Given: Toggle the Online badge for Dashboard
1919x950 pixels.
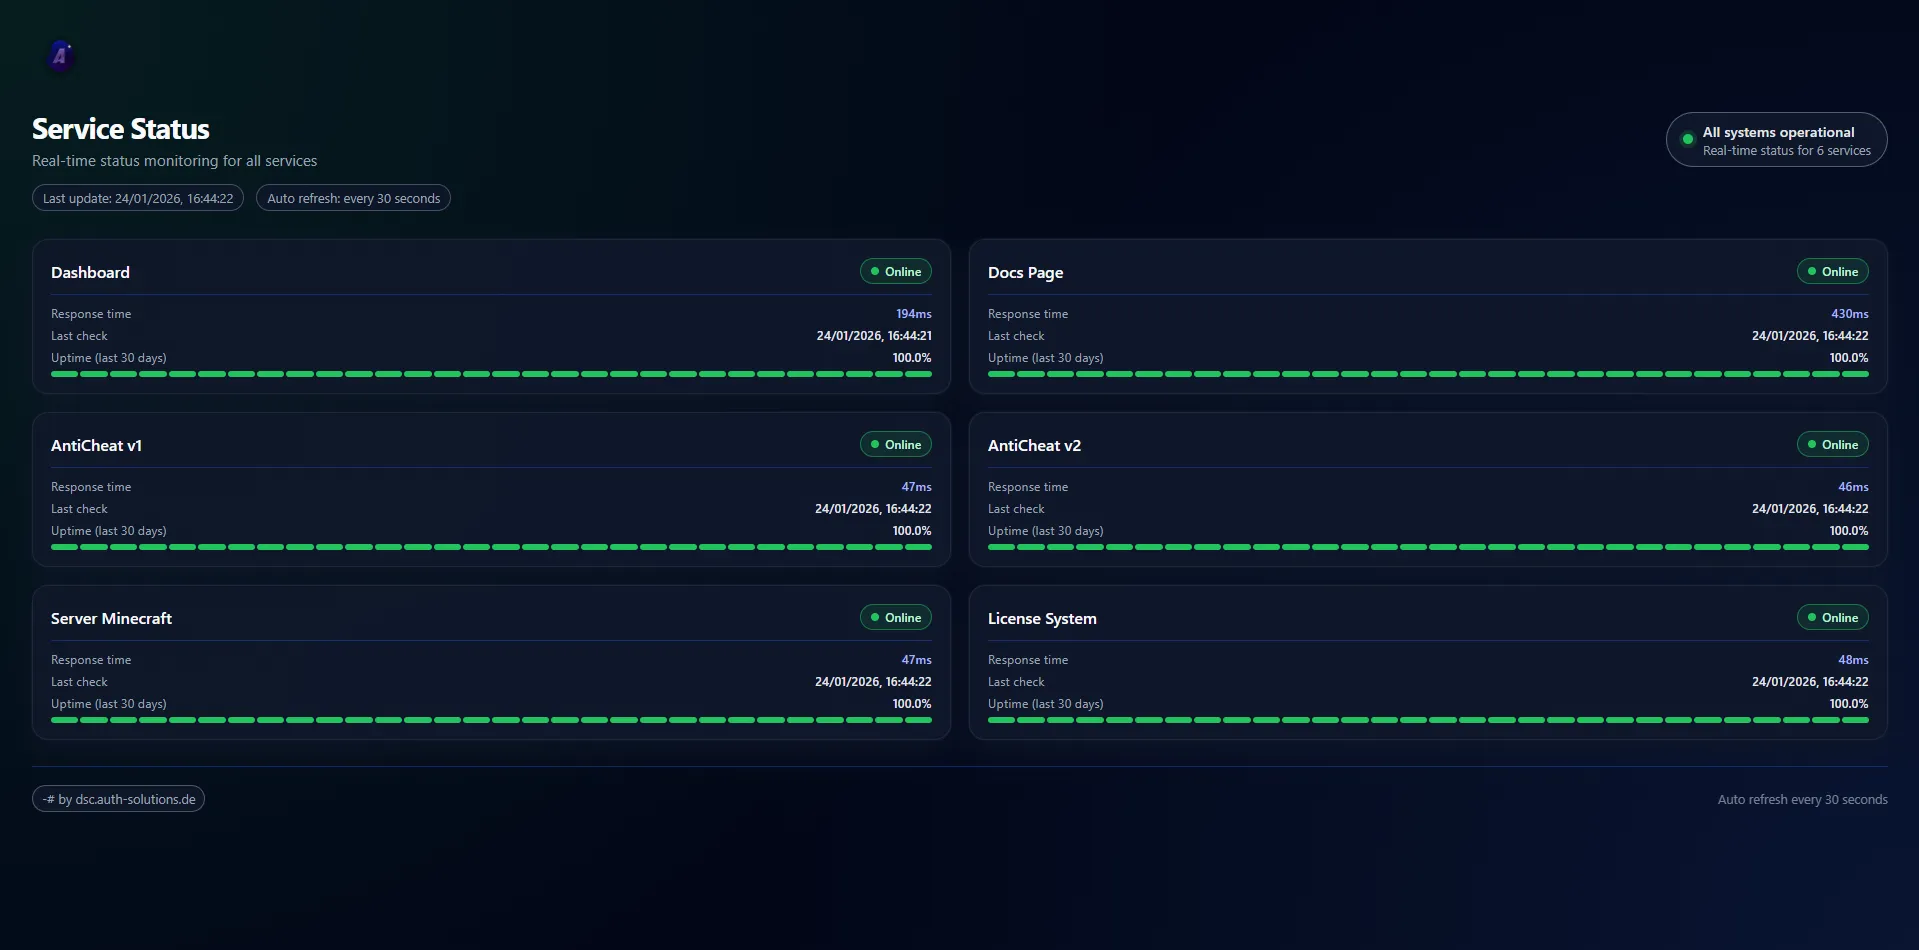Looking at the screenshot, I should point(895,271).
